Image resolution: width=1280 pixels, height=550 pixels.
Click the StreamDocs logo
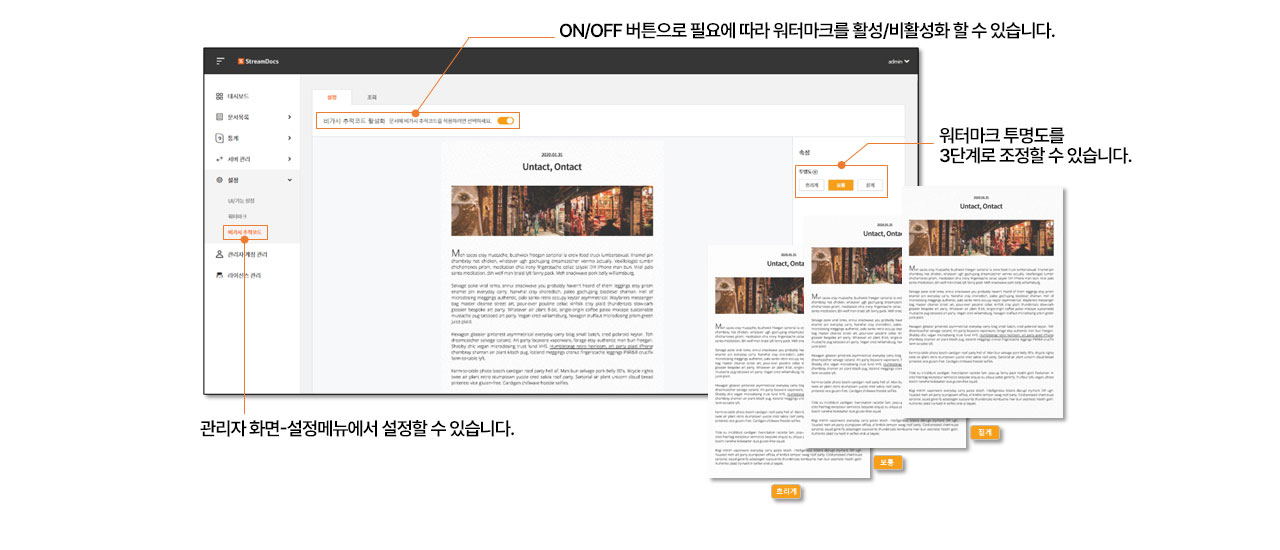pyautogui.click(x=258, y=61)
